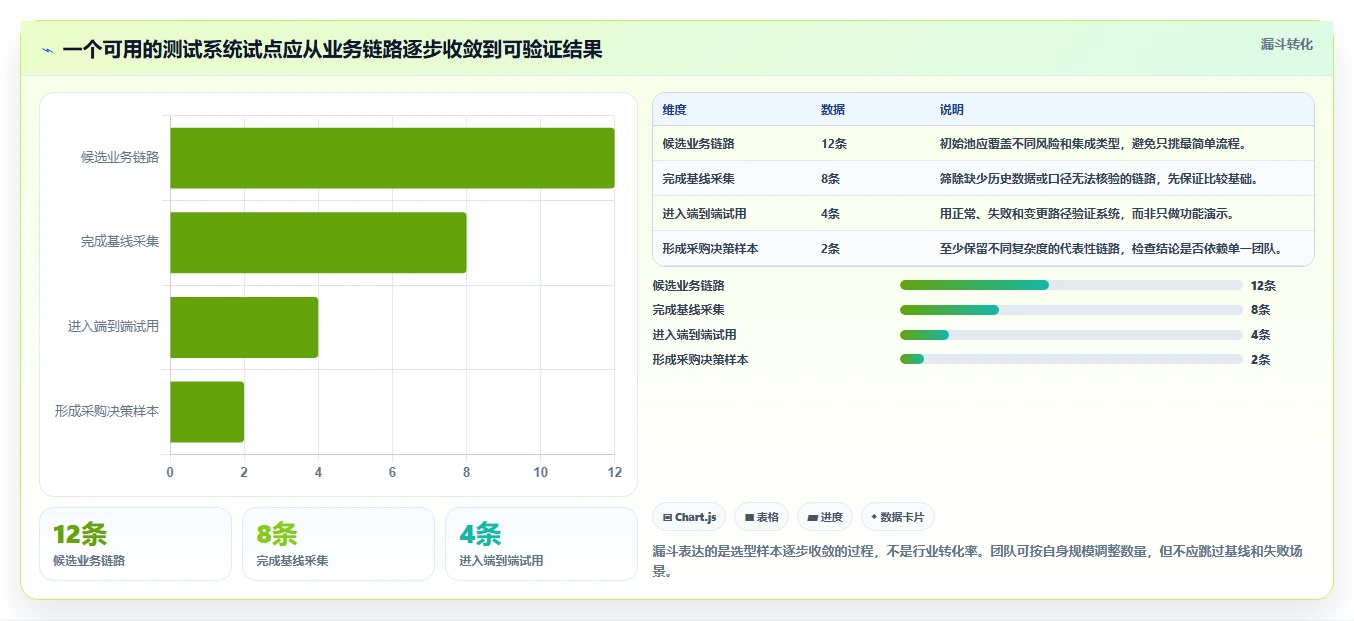1354x621 pixels.
Task: Click the 完成基线采集 progress bar at 8条
Action: click(x=1071, y=310)
